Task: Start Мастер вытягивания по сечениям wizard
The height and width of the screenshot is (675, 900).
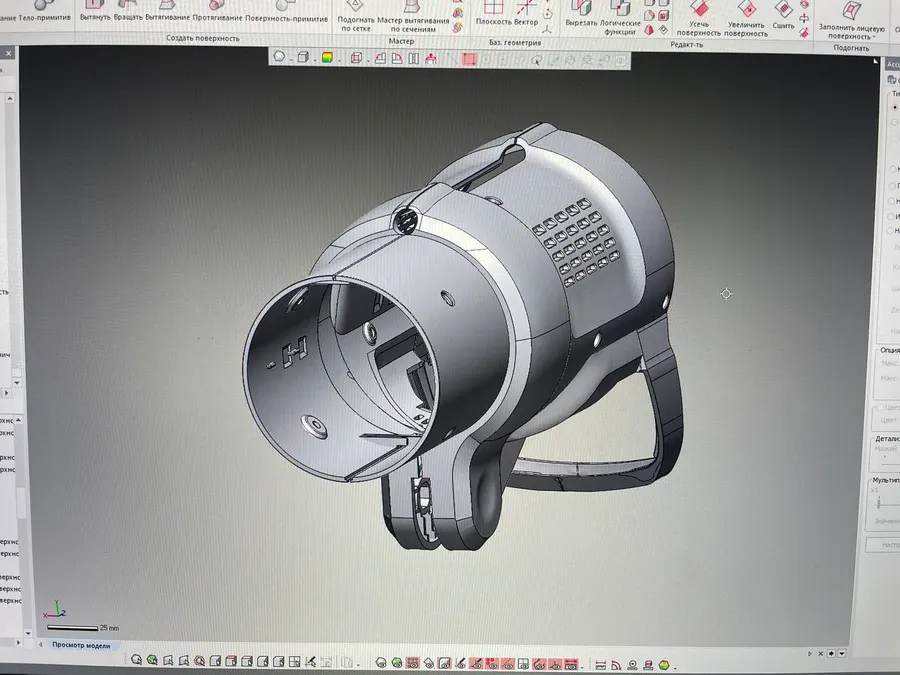Action: (x=413, y=17)
